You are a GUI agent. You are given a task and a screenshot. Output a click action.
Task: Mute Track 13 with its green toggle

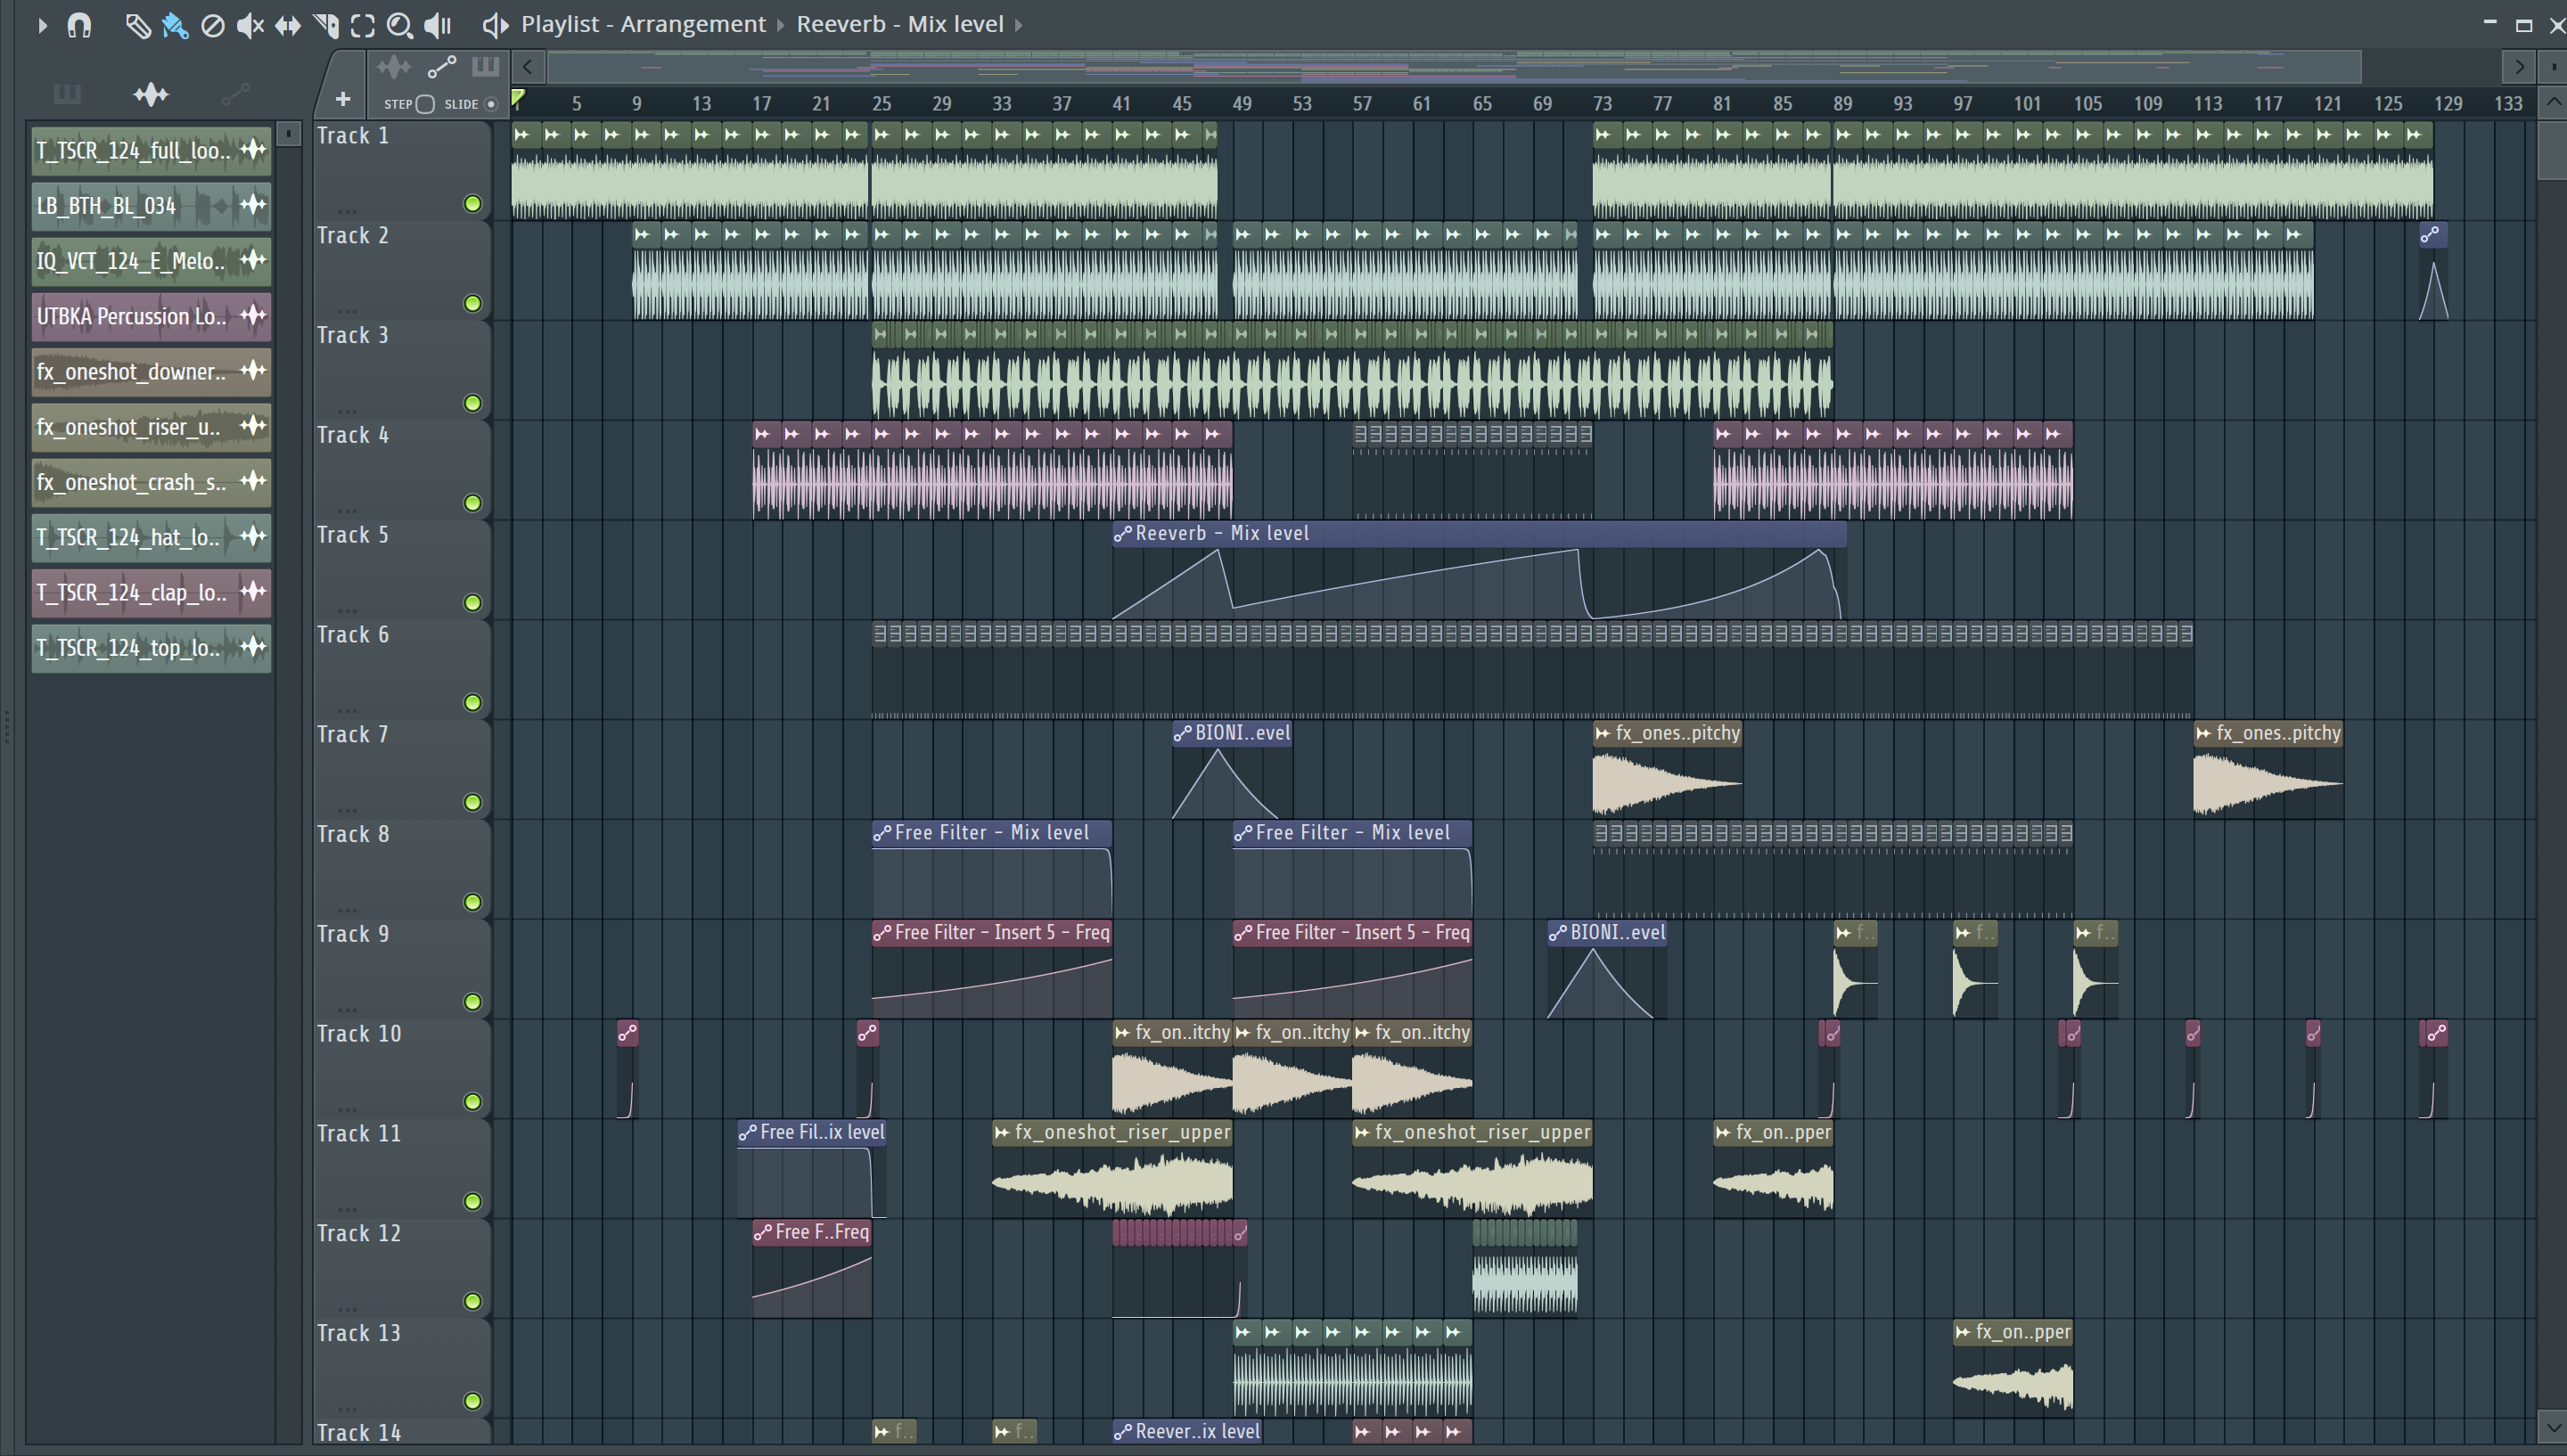473,1402
